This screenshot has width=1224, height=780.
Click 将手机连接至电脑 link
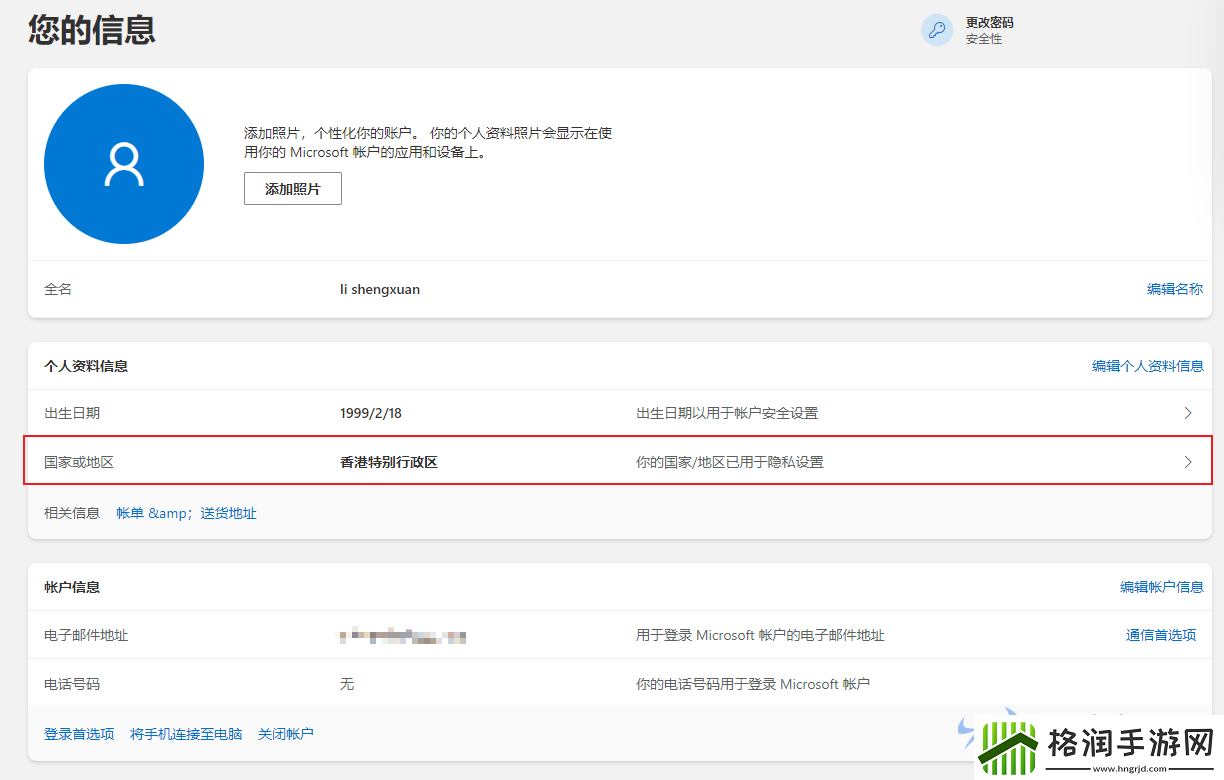tap(186, 733)
